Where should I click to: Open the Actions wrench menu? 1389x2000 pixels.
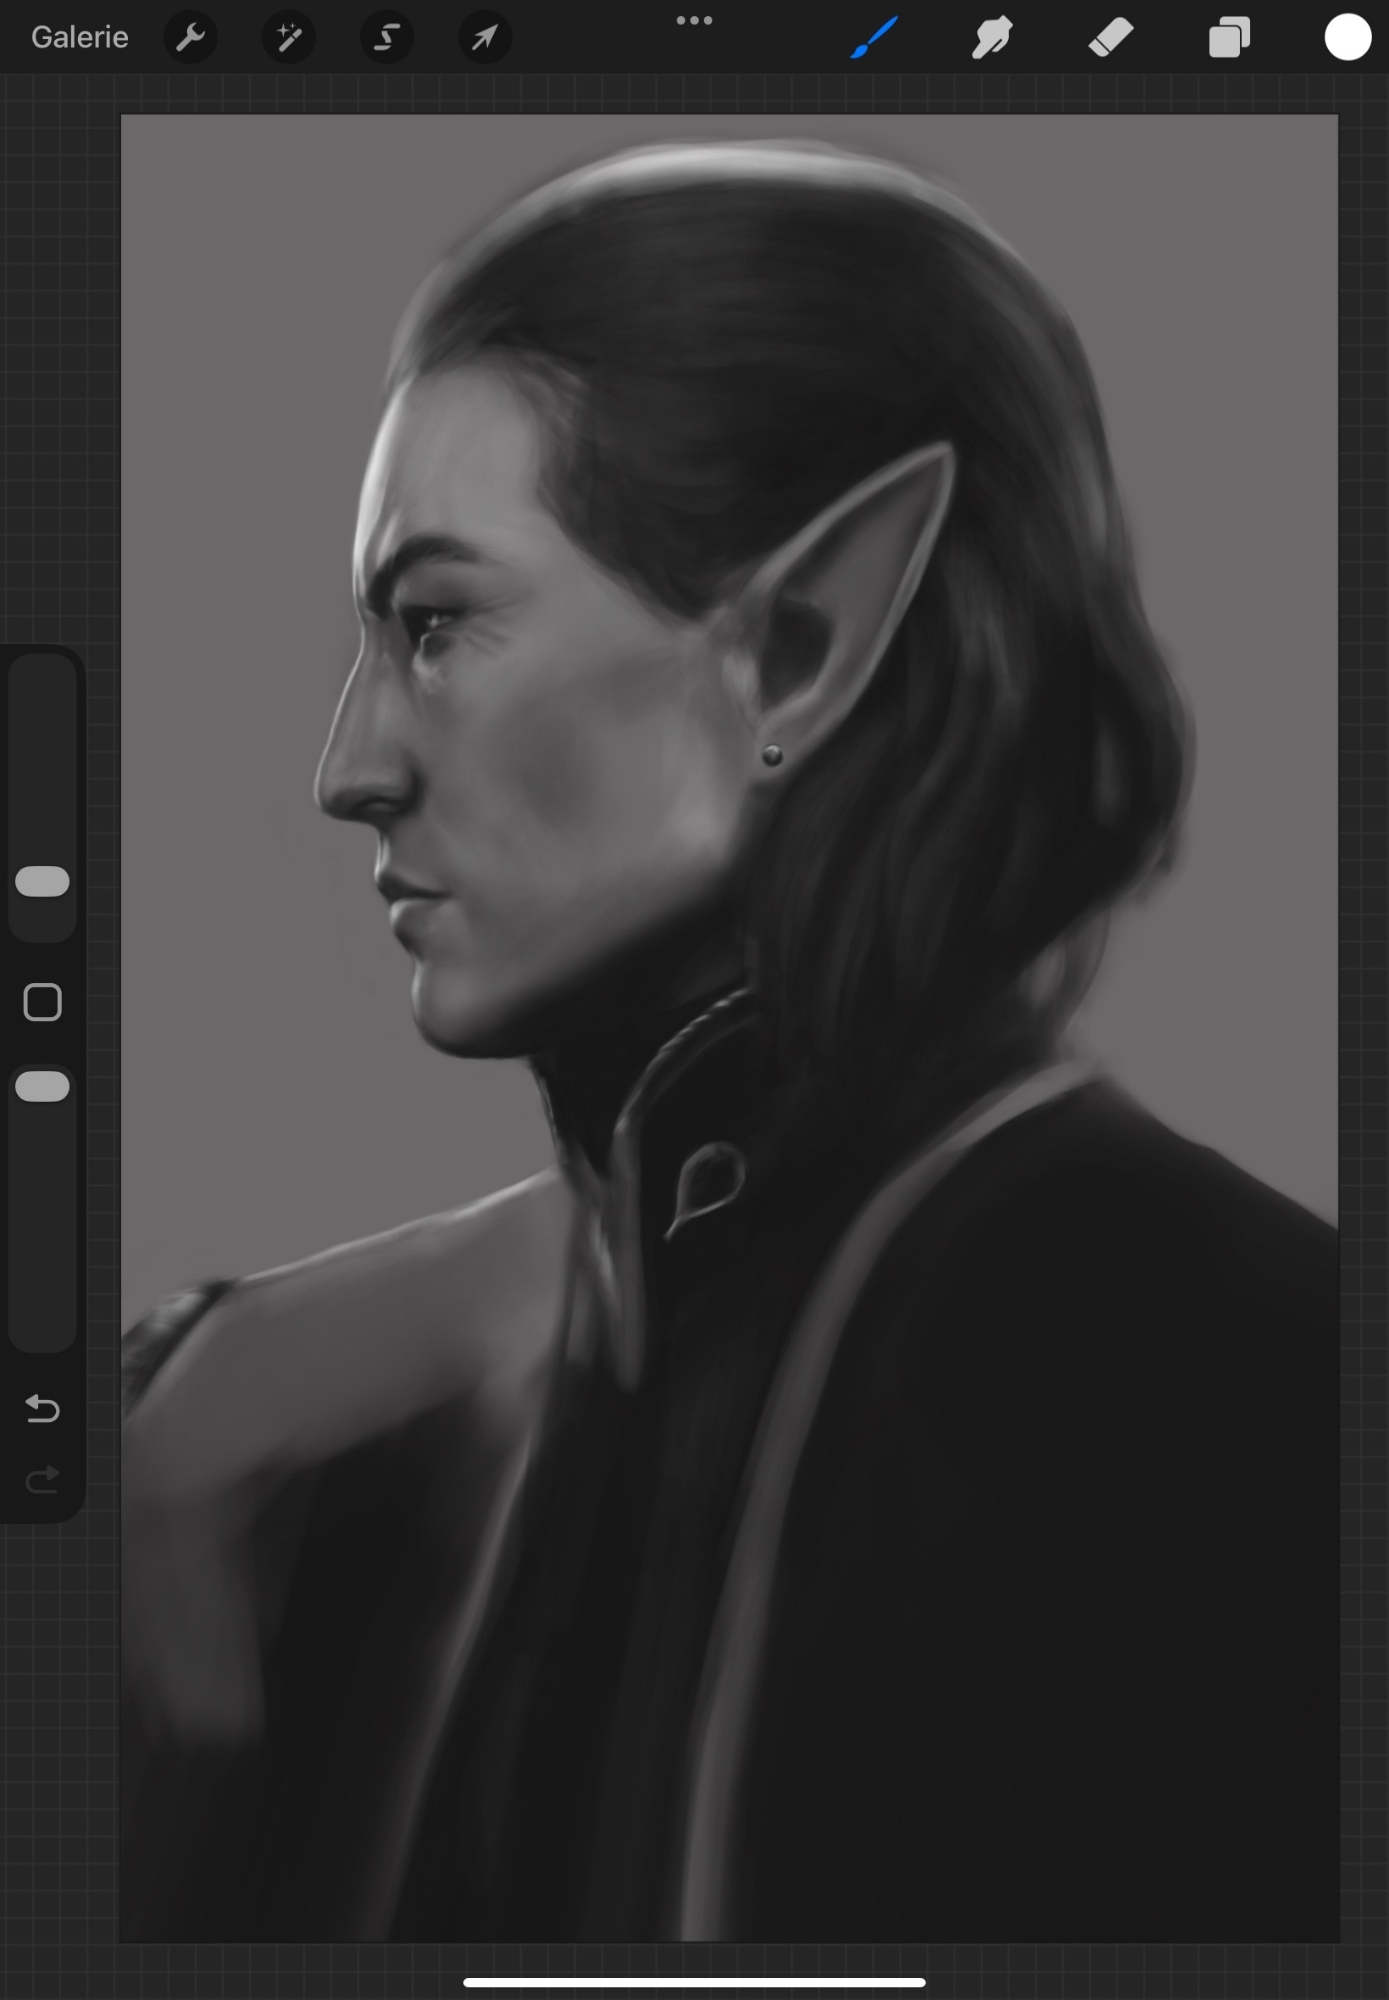point(190,38)
